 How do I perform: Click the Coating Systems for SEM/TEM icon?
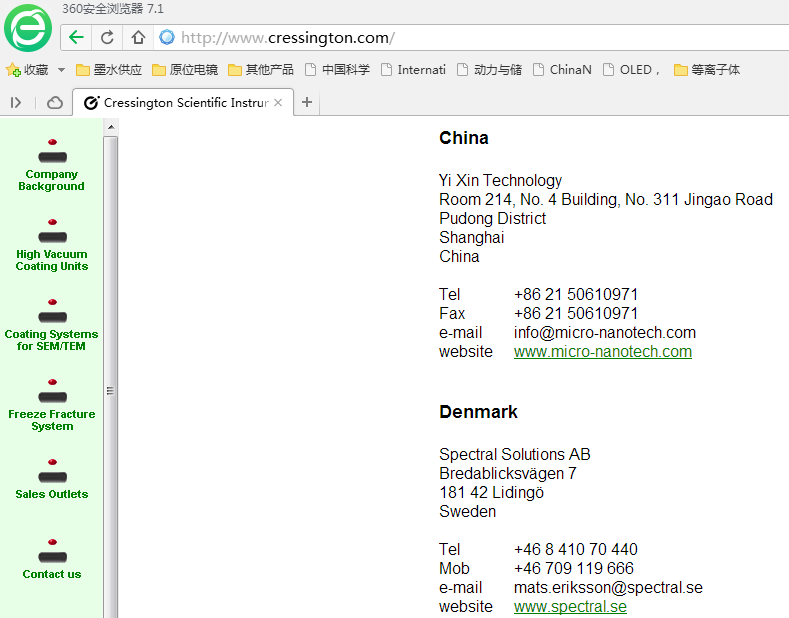pyautogui.click(x=52, y=312)
